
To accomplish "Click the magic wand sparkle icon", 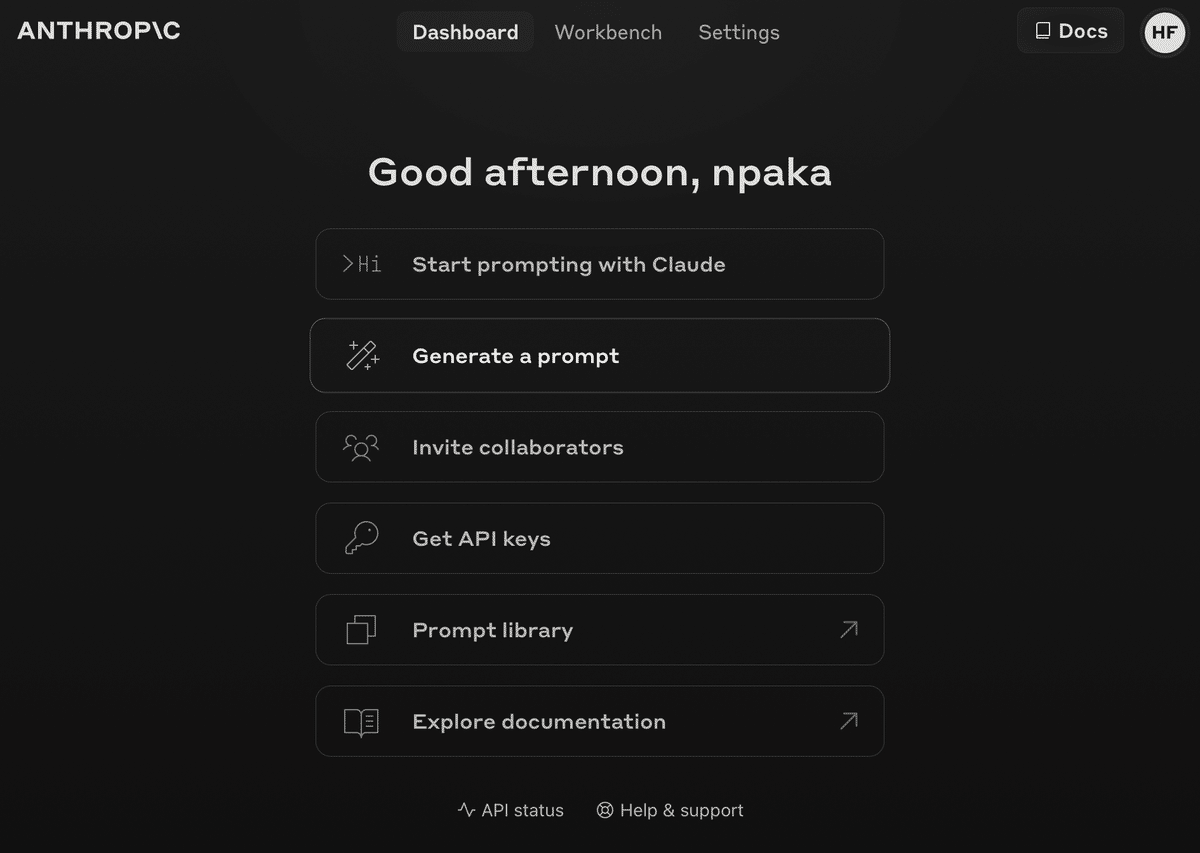I will tap(362, 356).
